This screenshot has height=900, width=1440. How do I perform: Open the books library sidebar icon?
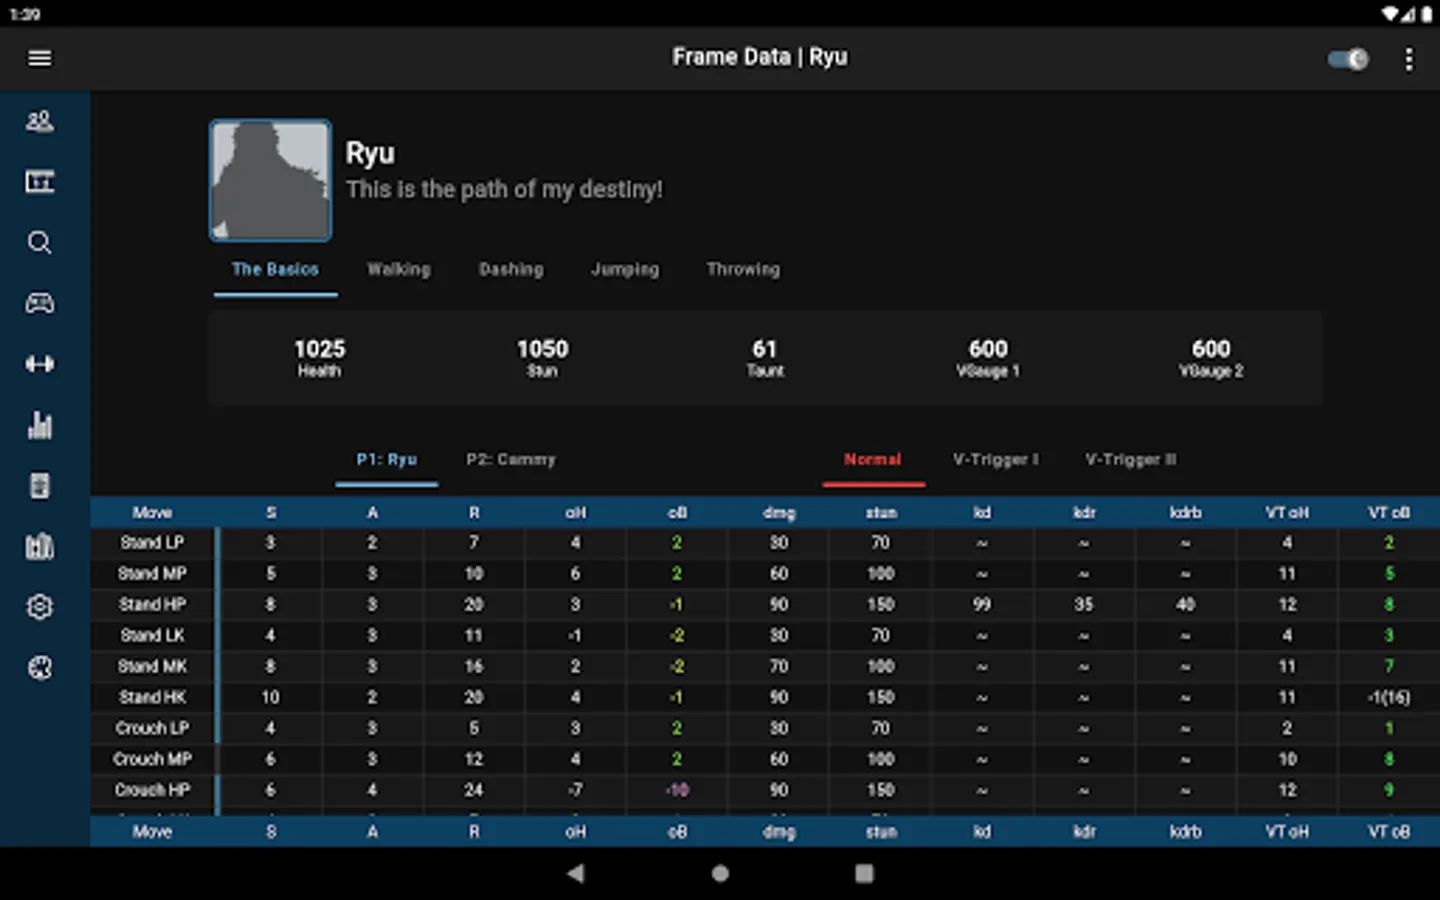[40, 546]
